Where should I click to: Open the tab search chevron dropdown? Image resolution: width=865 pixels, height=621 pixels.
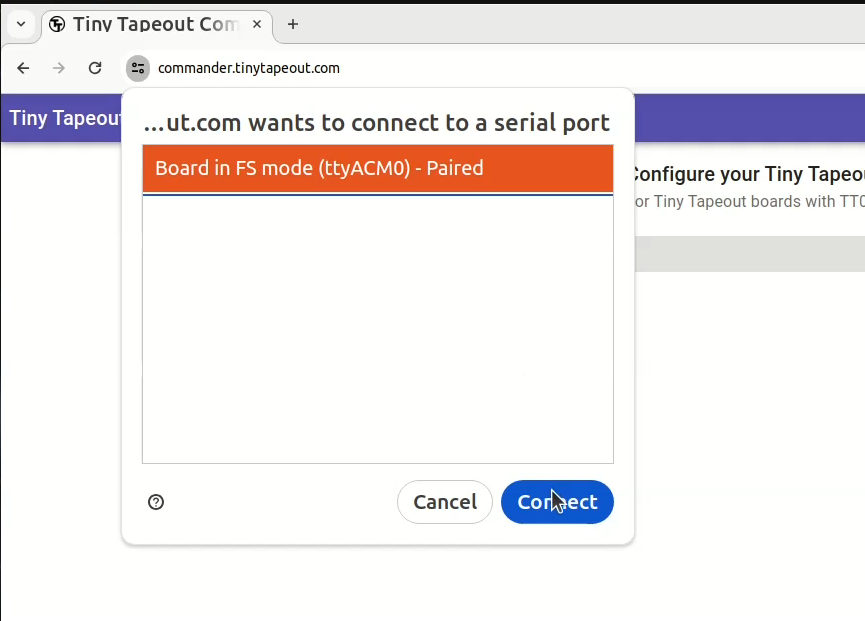pos(21,24)
